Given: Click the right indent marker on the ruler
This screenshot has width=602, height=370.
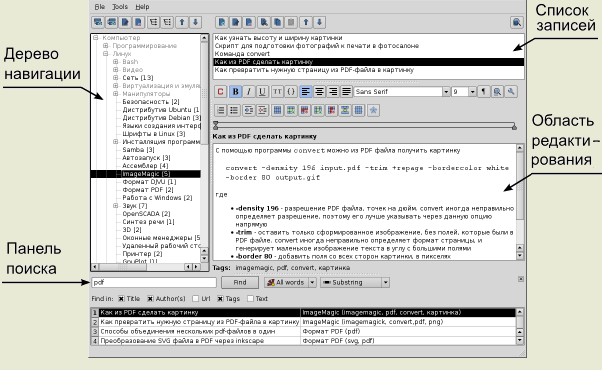Looking at the screenshot, I should (x=514, y=127).
